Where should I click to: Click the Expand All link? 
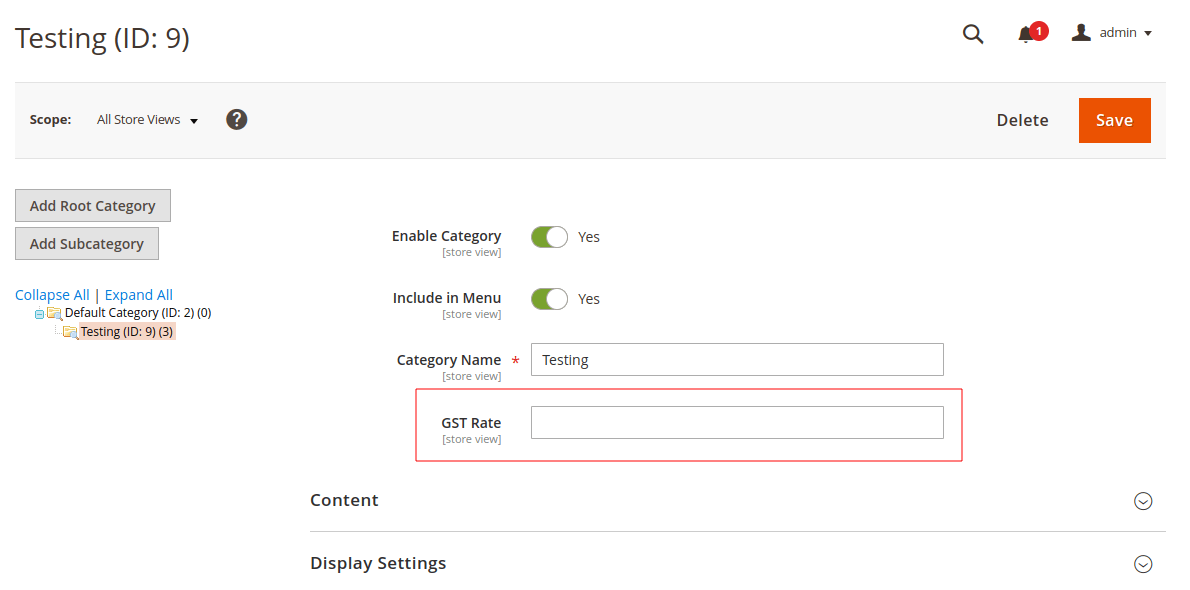pos(138,294)
